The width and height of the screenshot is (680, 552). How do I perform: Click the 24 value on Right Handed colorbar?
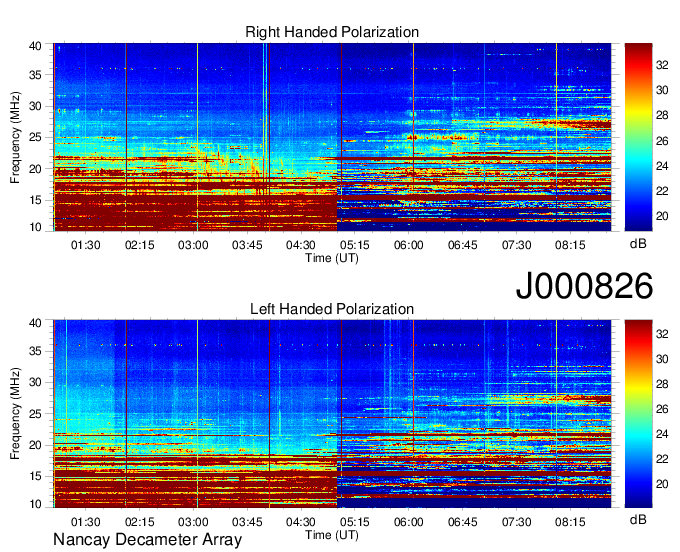[662, 166]
